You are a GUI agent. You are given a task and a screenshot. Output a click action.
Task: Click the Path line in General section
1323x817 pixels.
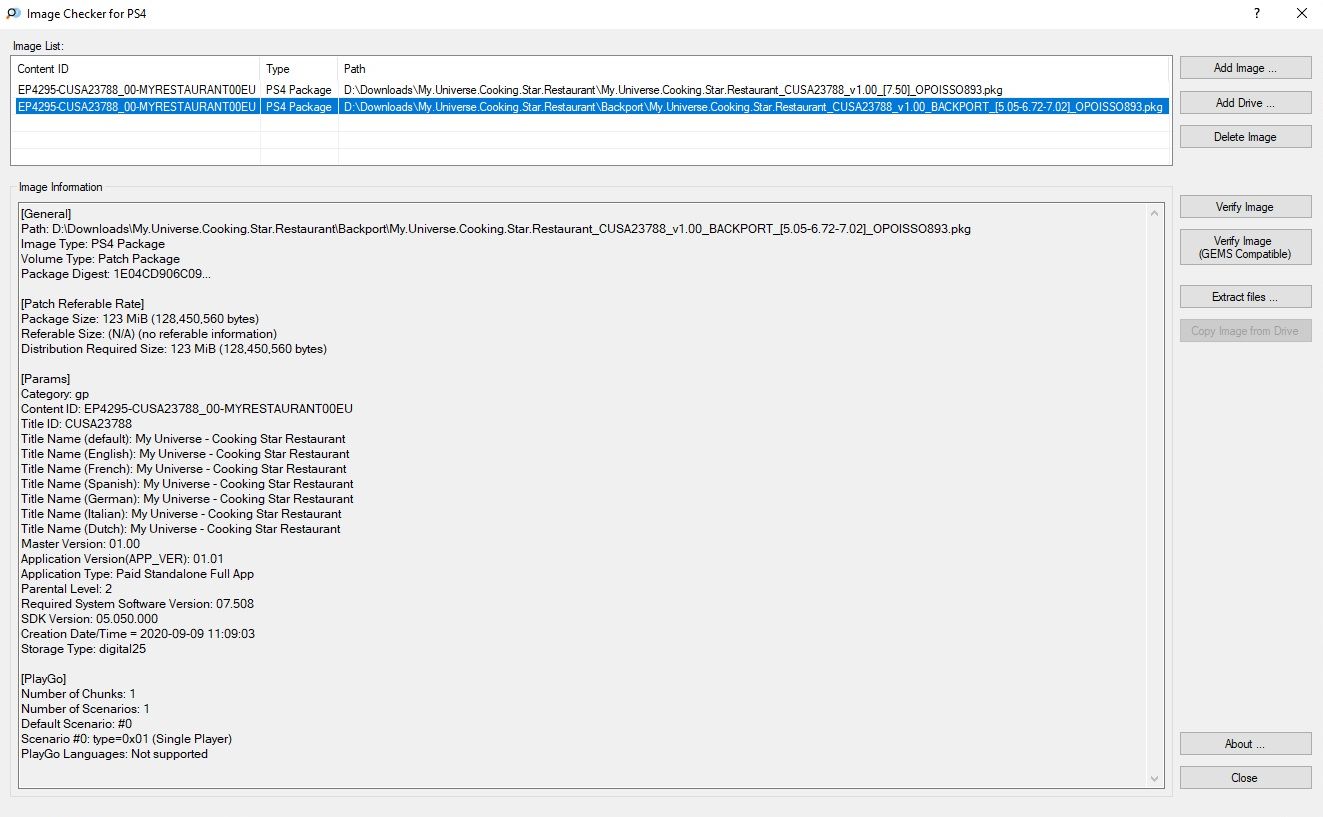496,229
